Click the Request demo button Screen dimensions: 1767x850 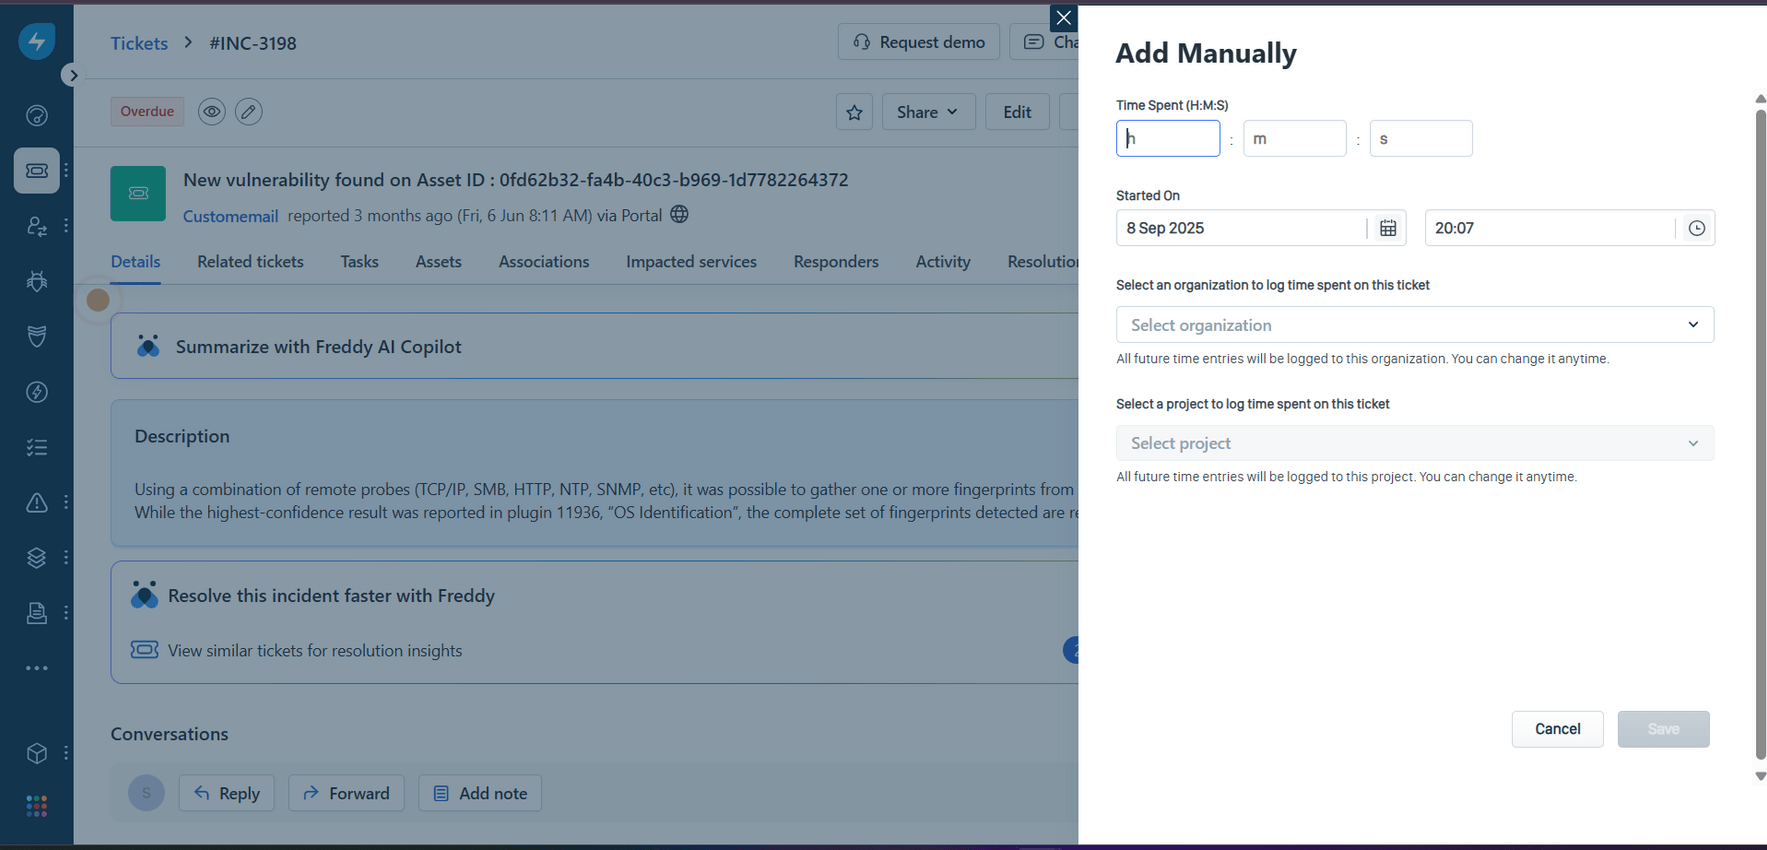click(919, 42)
